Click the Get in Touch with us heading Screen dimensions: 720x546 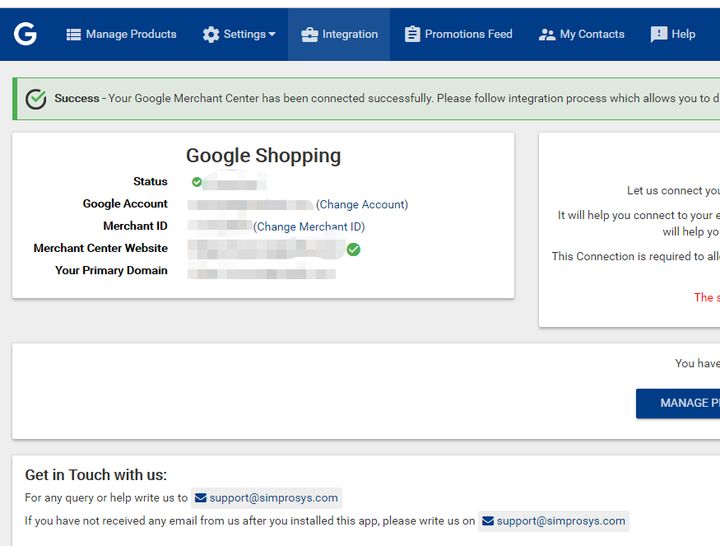(96, 475)
